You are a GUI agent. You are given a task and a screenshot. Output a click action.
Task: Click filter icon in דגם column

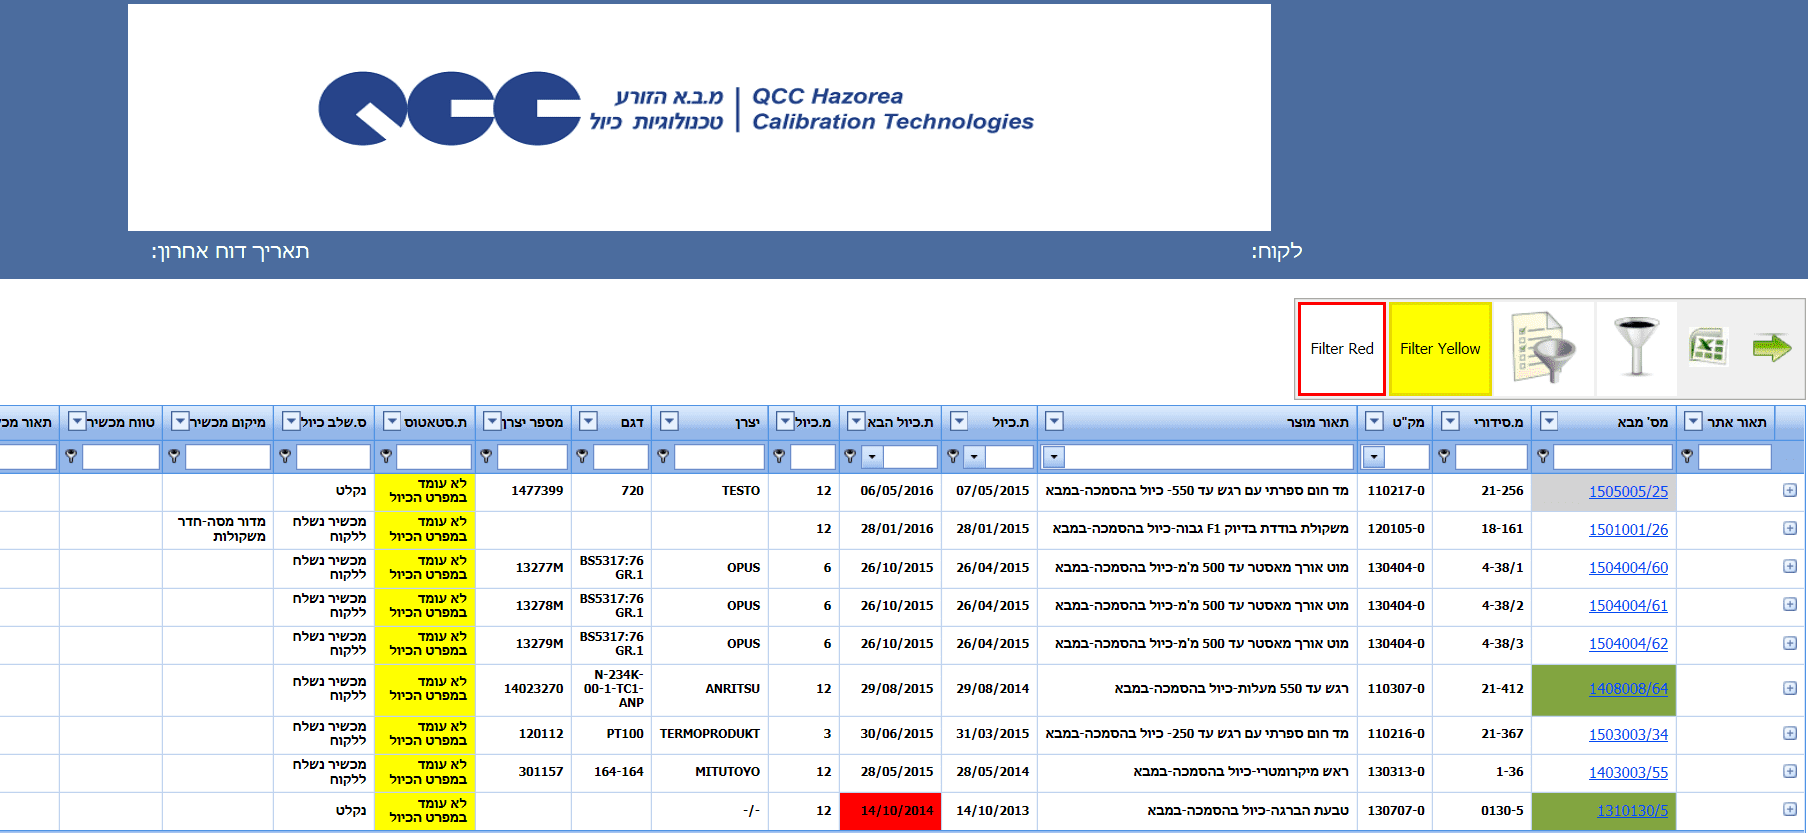582,457
